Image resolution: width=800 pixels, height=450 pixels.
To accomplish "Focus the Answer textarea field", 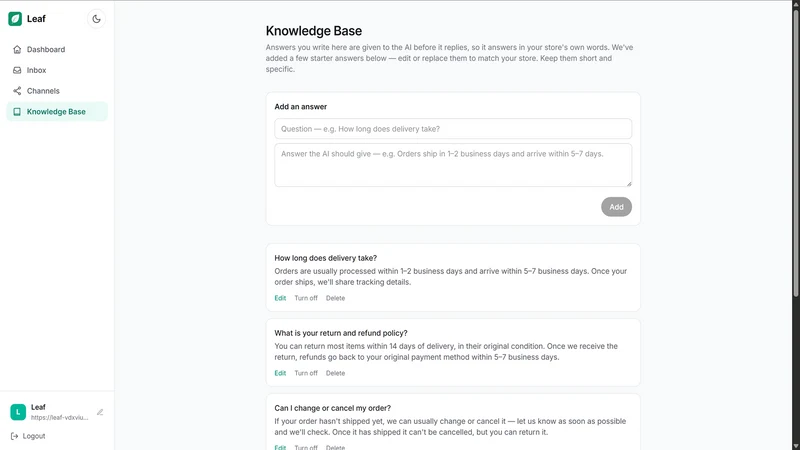I will coord(453,165).
